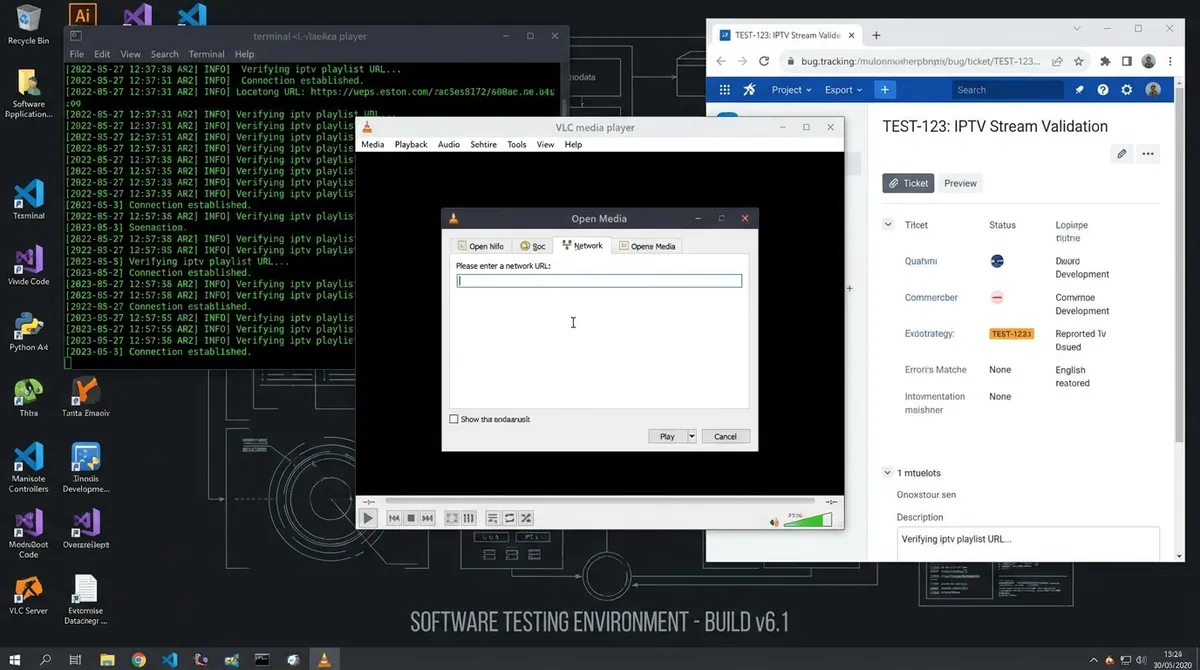Show the VLC playlist icon
This screenshot has width=1200, height=670.
click(x=493, y=518)
